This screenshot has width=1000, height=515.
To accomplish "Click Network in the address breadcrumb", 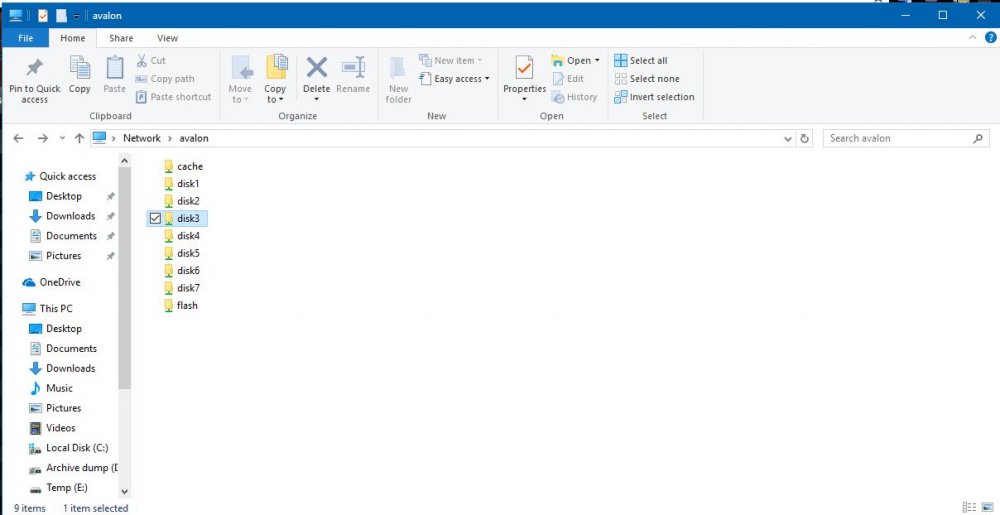I will 142,138.
